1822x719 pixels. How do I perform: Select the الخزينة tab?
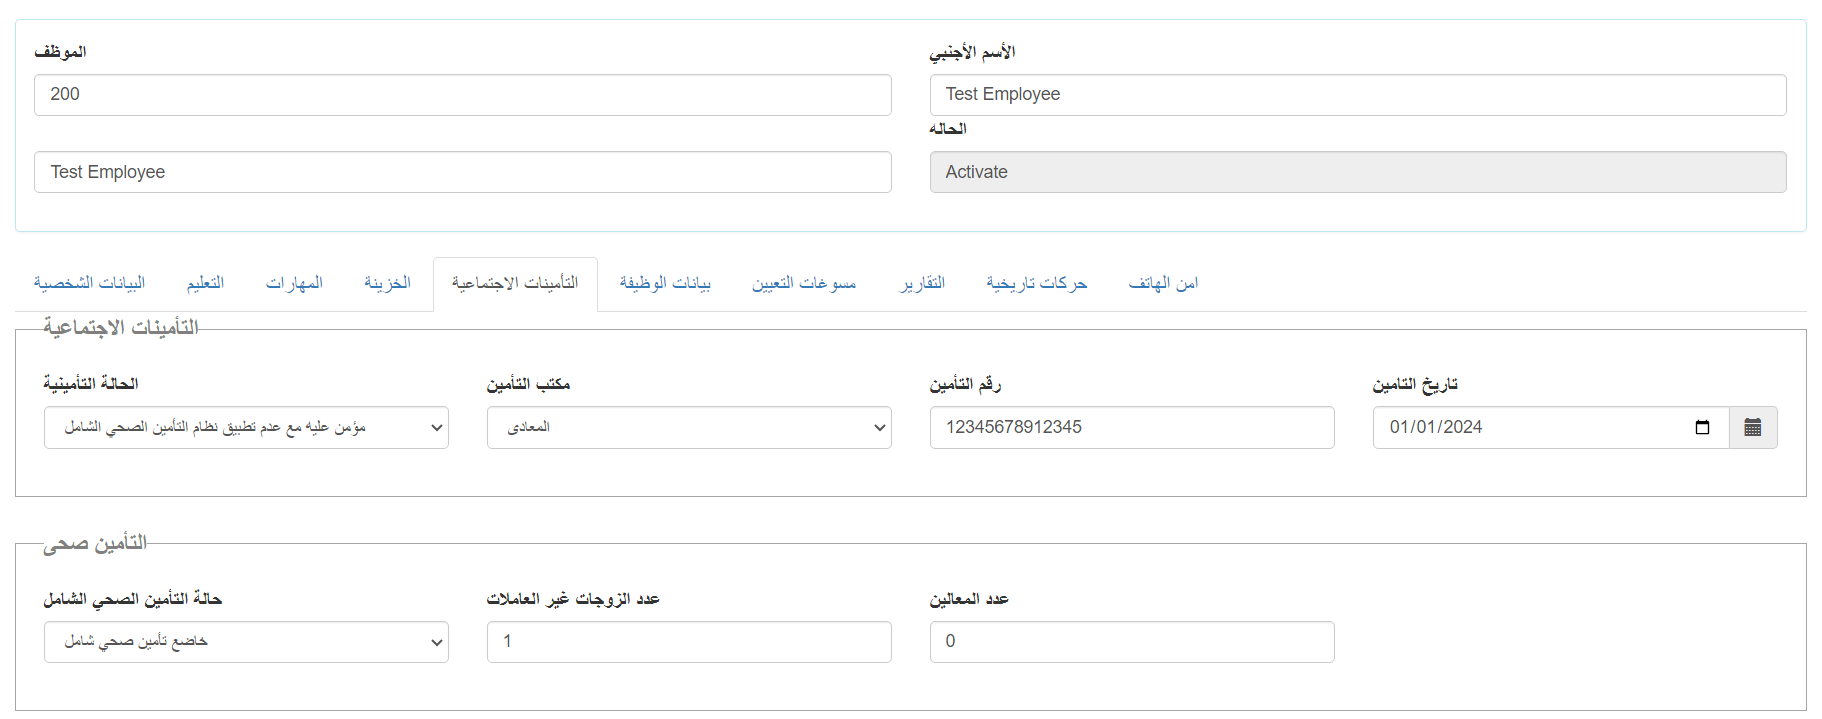point(387,284)
